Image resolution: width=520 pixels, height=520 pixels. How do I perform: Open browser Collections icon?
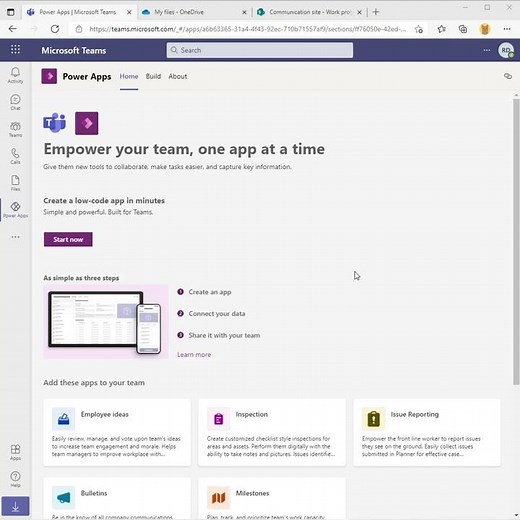[463, 29]
